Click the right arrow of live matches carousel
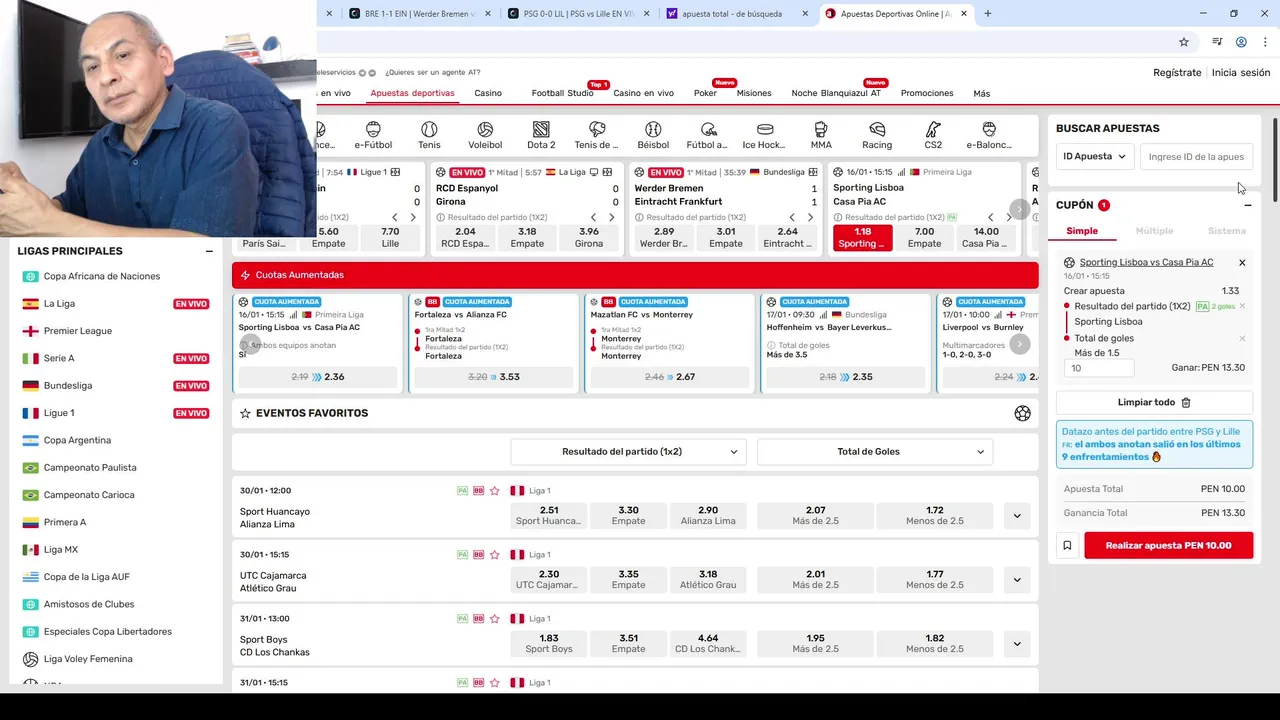This screenshot has width=1280, height=720. tap(1019, 209)
